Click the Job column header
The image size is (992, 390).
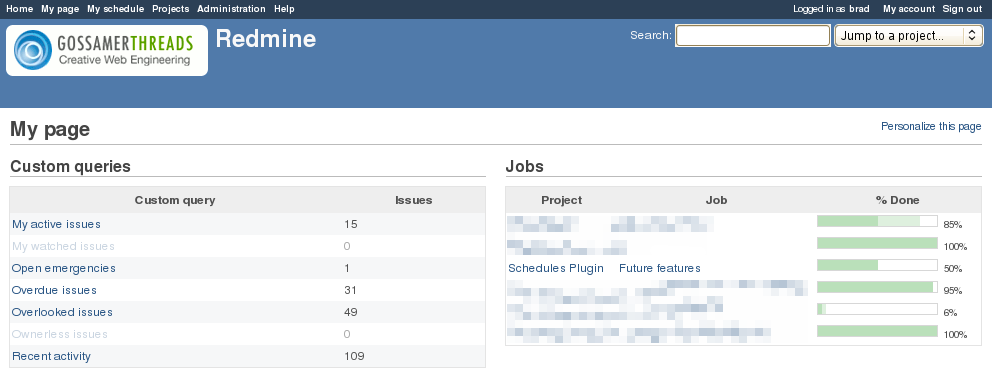point(717,200)
